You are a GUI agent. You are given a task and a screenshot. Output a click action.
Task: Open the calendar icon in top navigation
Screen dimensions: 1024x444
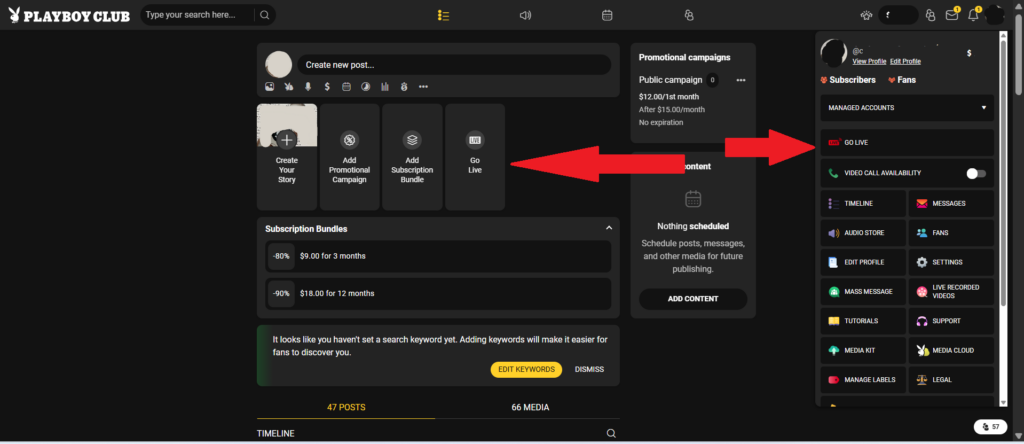pyautogui.click(x=607, y=16)
